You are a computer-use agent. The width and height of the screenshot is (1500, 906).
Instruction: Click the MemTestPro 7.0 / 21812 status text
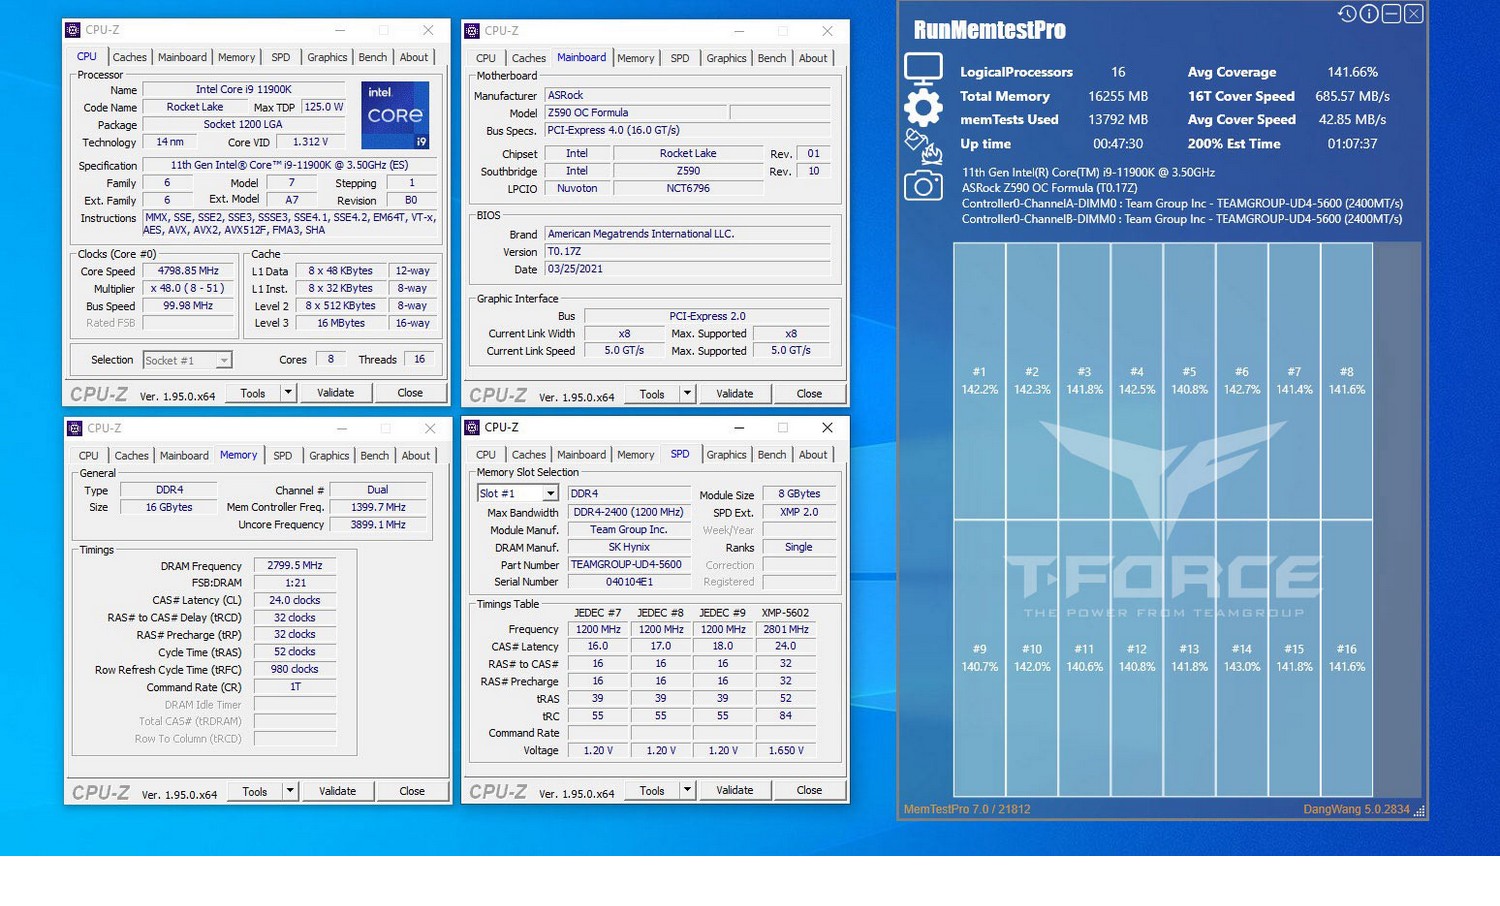[967, 809]
